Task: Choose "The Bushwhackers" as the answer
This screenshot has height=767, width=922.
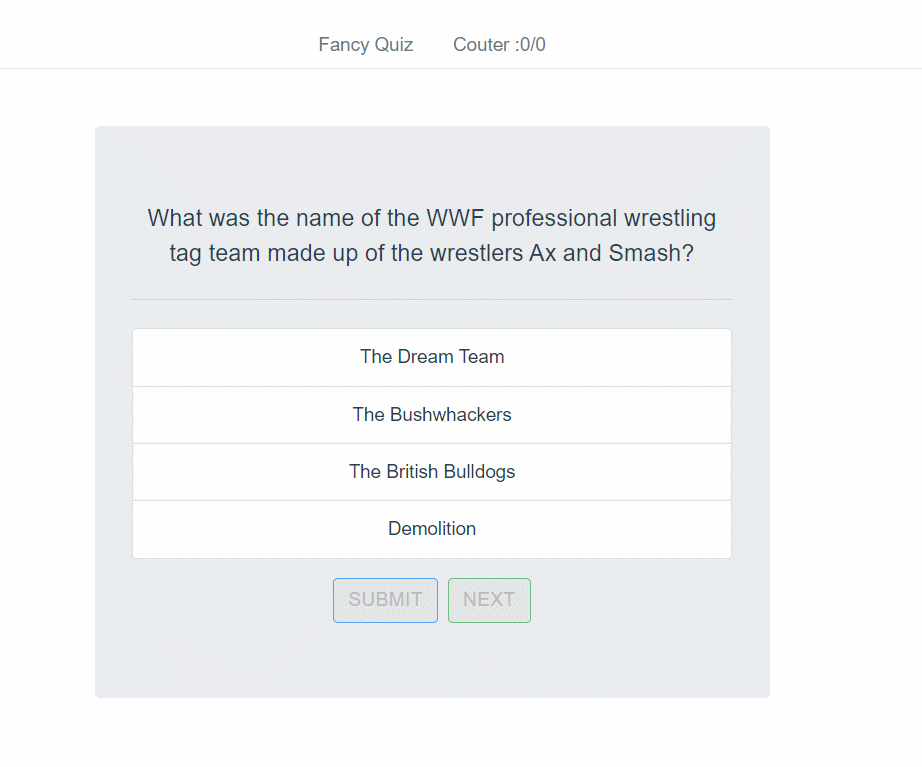Action: (x=432, y=414)
